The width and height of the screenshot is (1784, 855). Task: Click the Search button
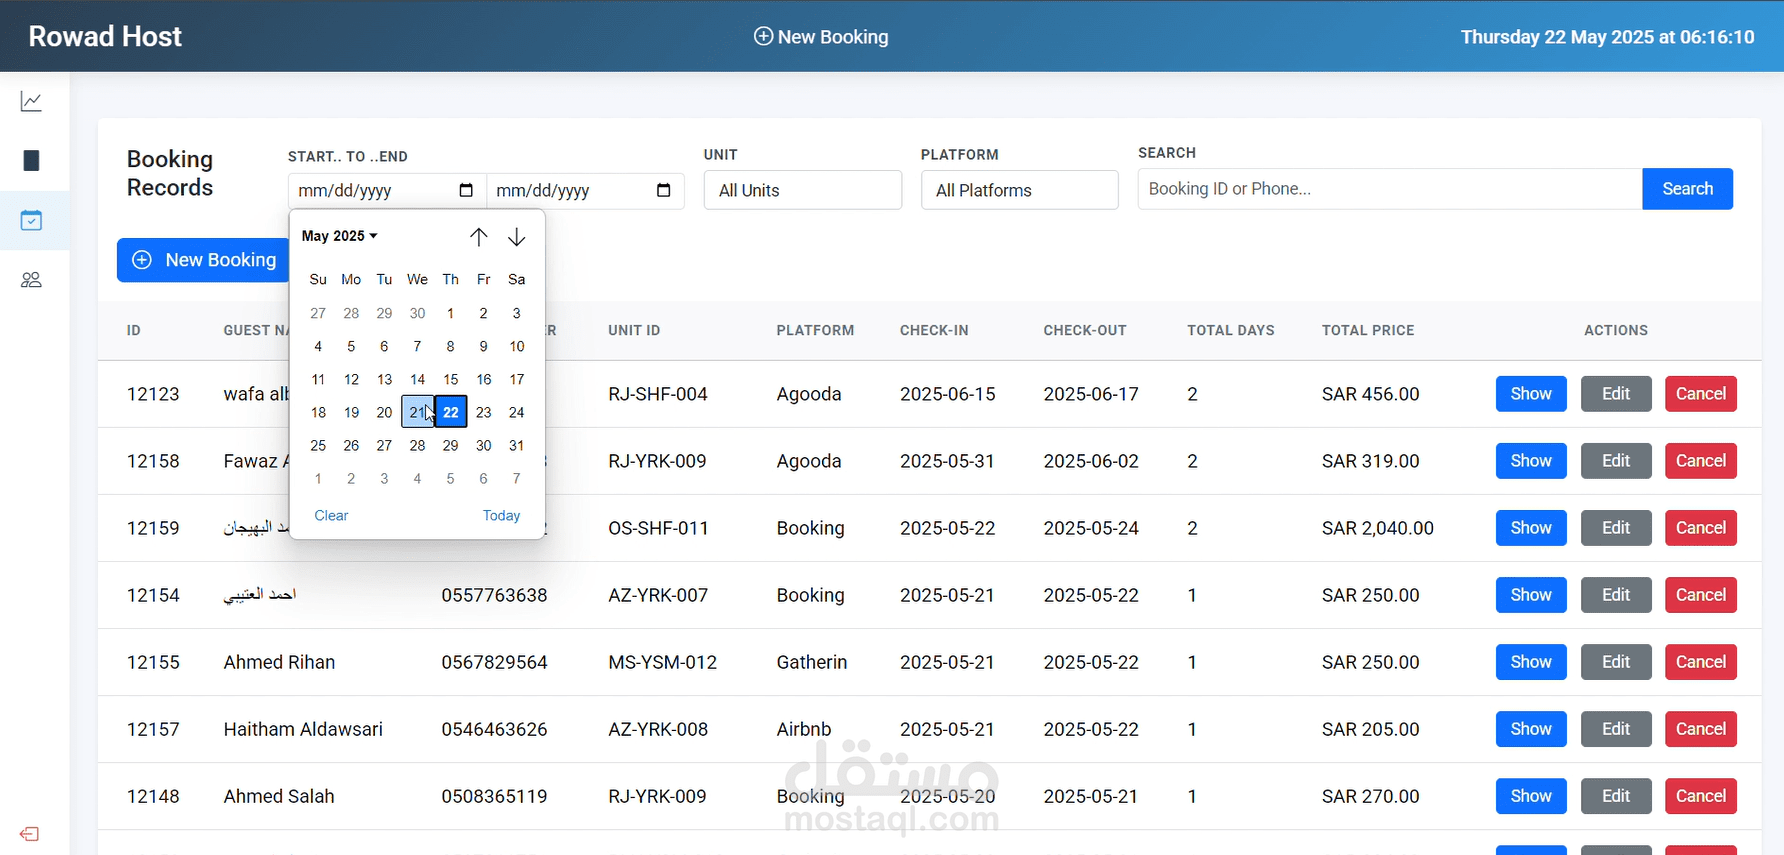(1688, 189)
